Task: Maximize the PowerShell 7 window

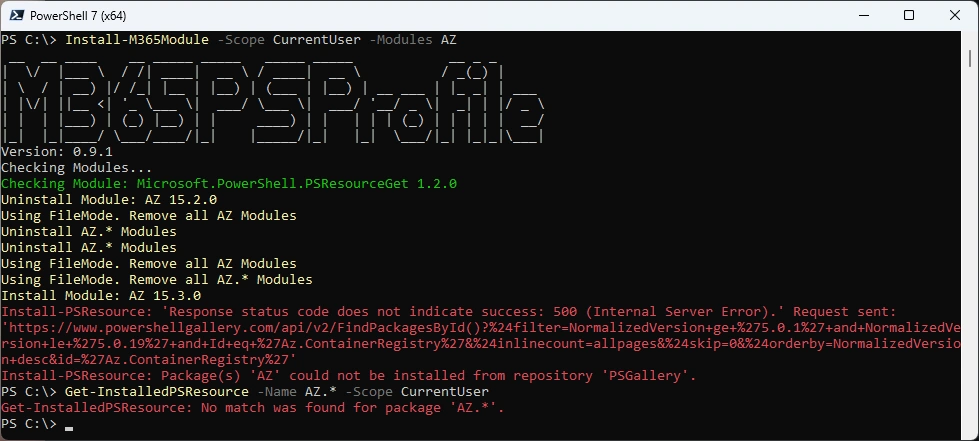Action: point(908,15)
